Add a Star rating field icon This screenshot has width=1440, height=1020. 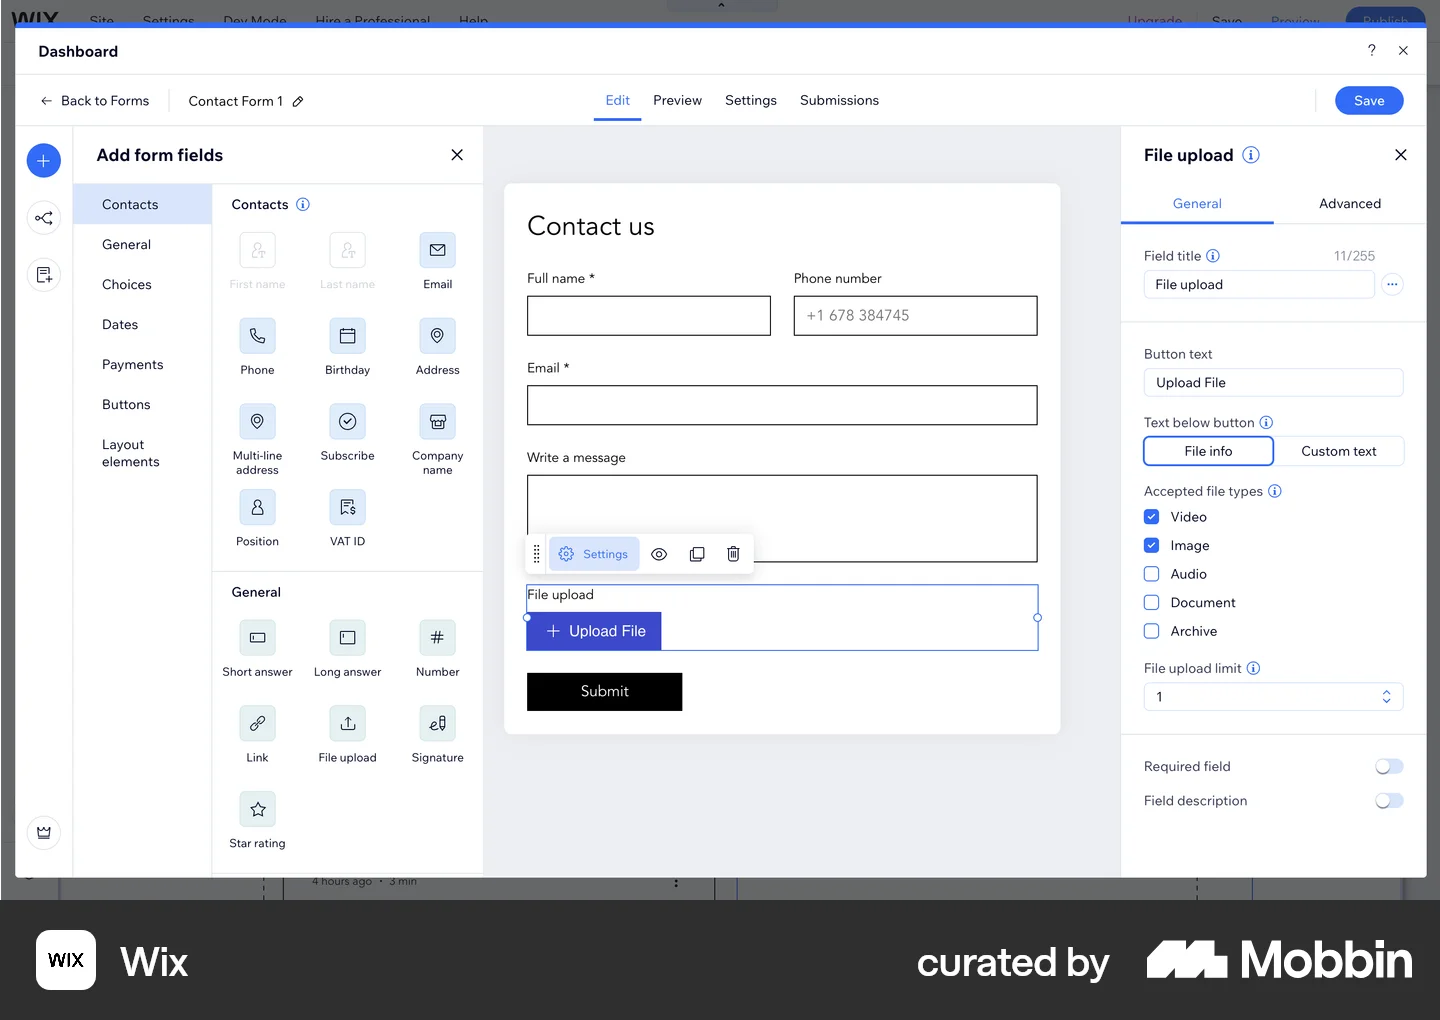[x=257, y=810]
